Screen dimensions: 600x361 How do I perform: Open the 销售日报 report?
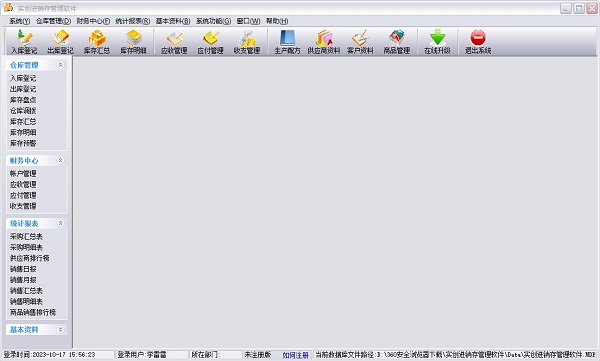click(x=23, y=269)
